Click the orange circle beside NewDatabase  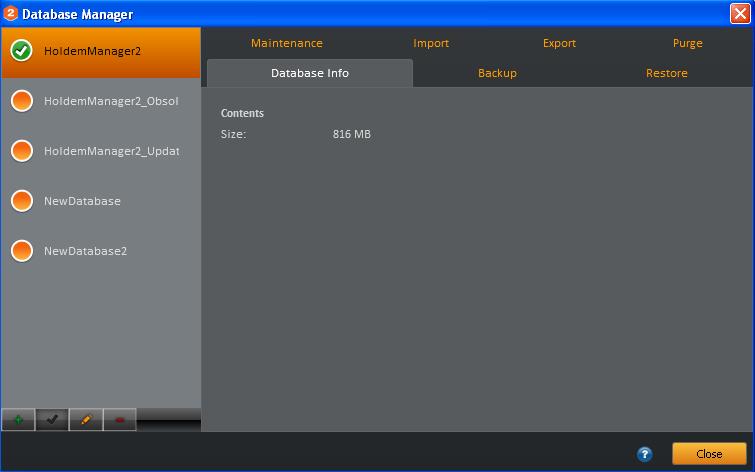click(x=22, y=201)
